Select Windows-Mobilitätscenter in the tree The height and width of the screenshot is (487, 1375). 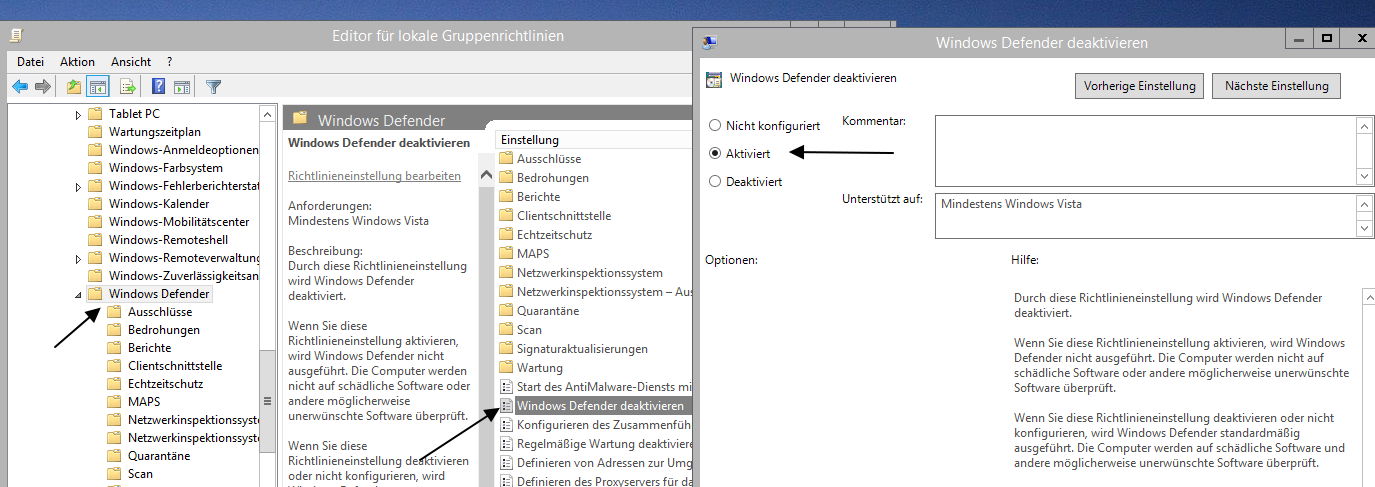[179, 222]
